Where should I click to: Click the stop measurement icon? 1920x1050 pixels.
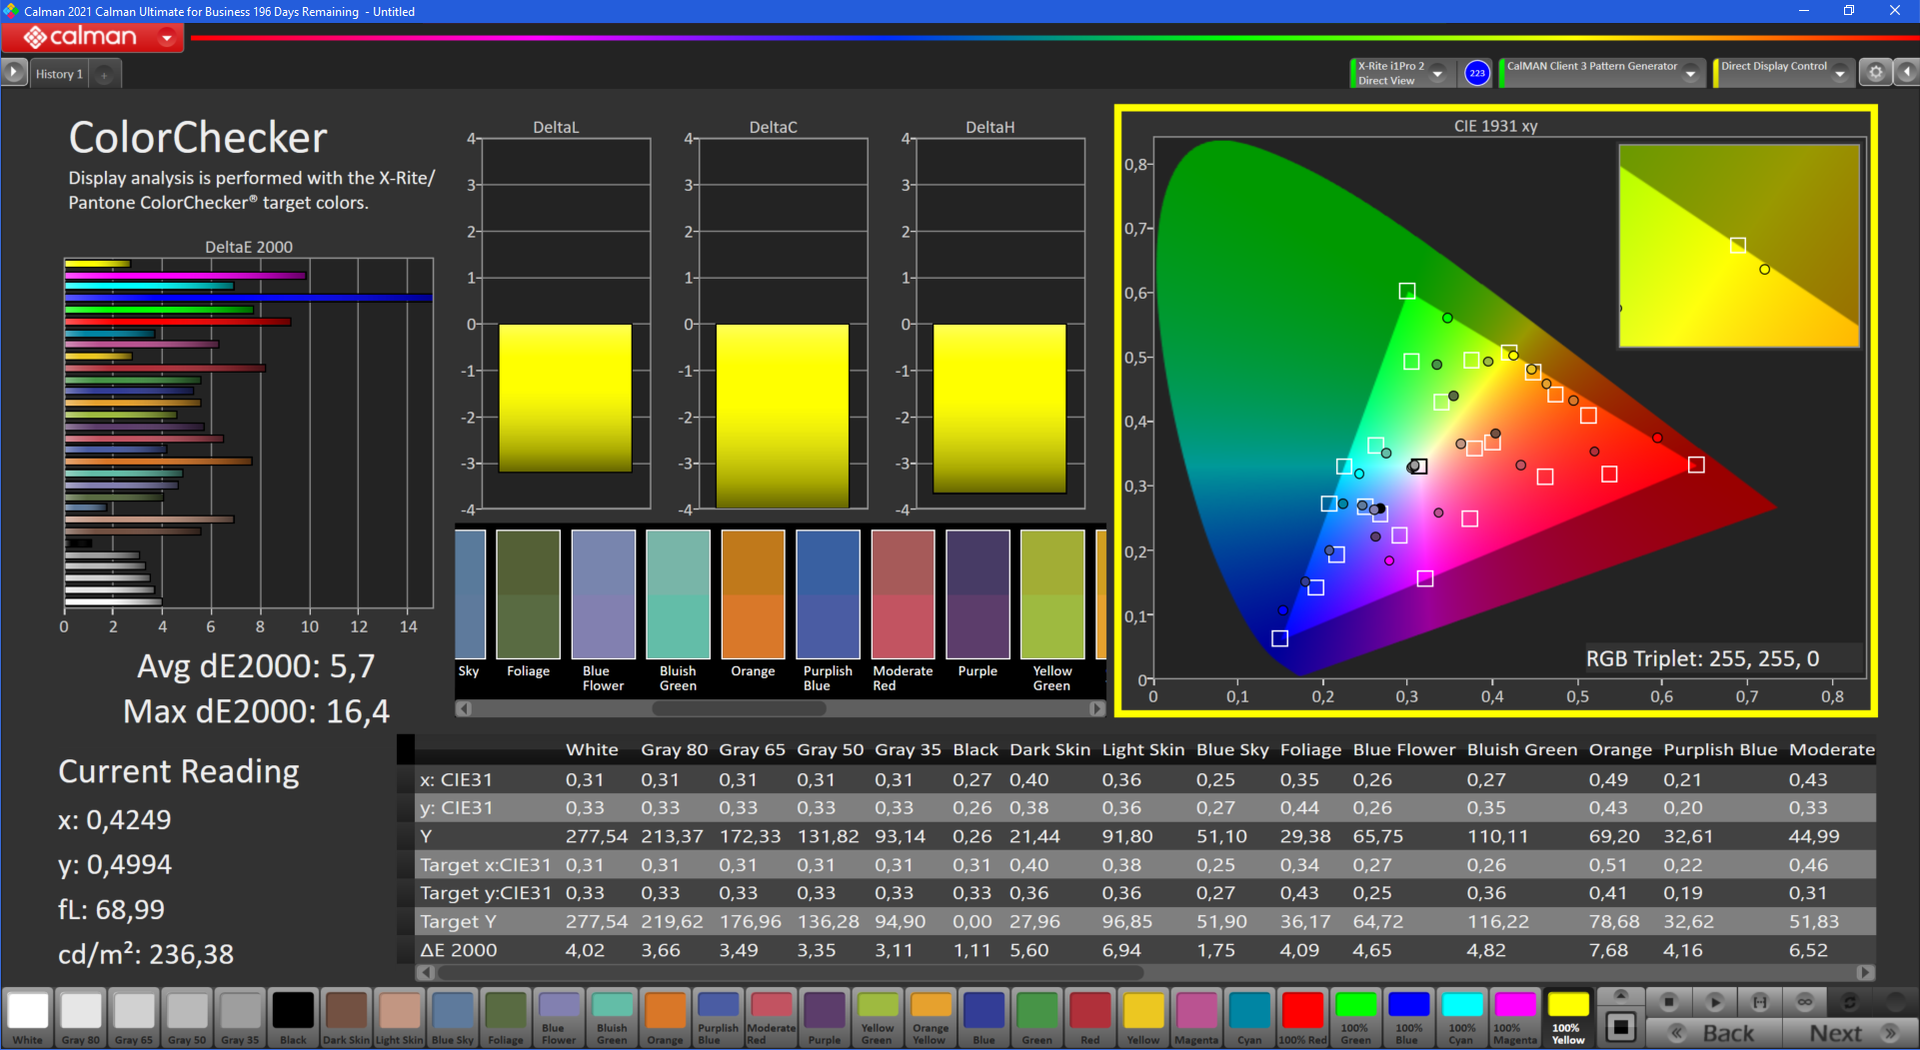tap(1668, 1002)
